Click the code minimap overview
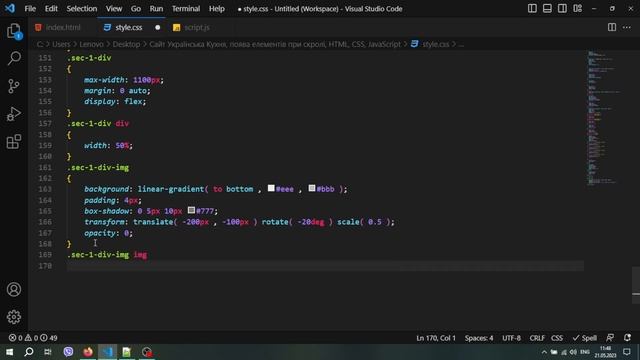The width and height of the screenshot is (640, 360). (x=604, y=118)
